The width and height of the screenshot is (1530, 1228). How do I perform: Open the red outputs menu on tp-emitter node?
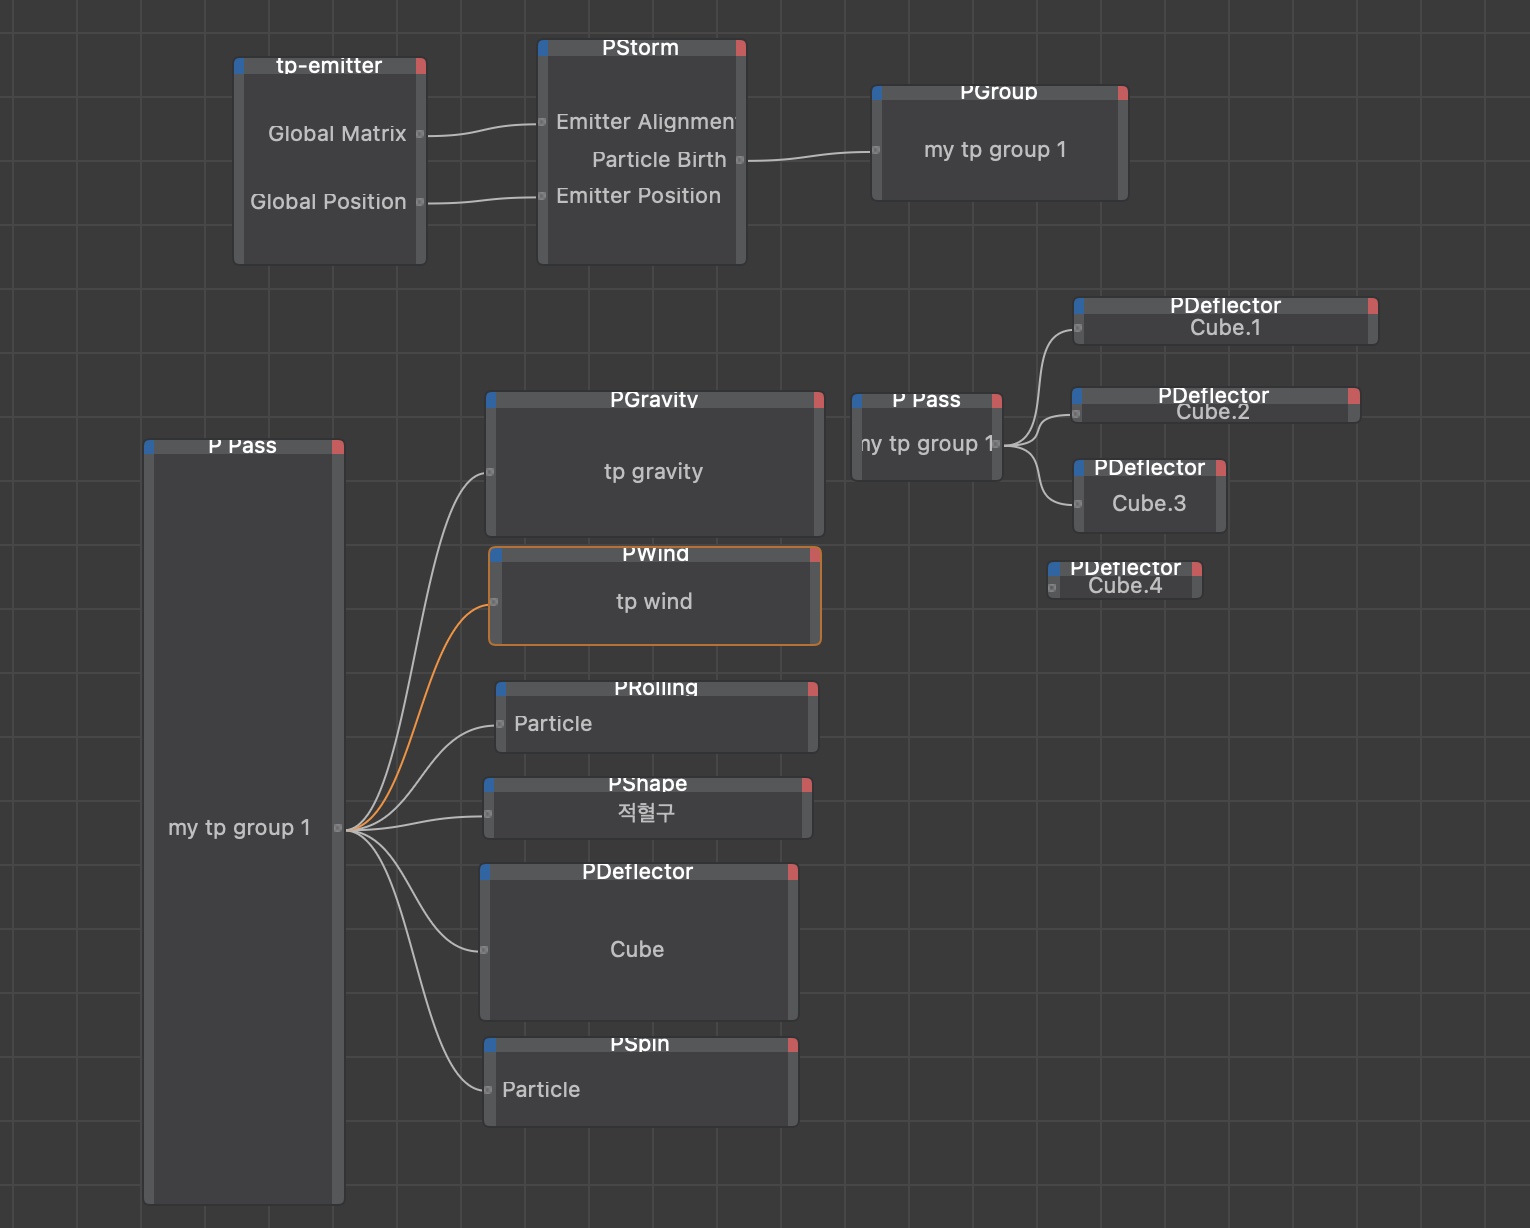click(x=421, y=66)
